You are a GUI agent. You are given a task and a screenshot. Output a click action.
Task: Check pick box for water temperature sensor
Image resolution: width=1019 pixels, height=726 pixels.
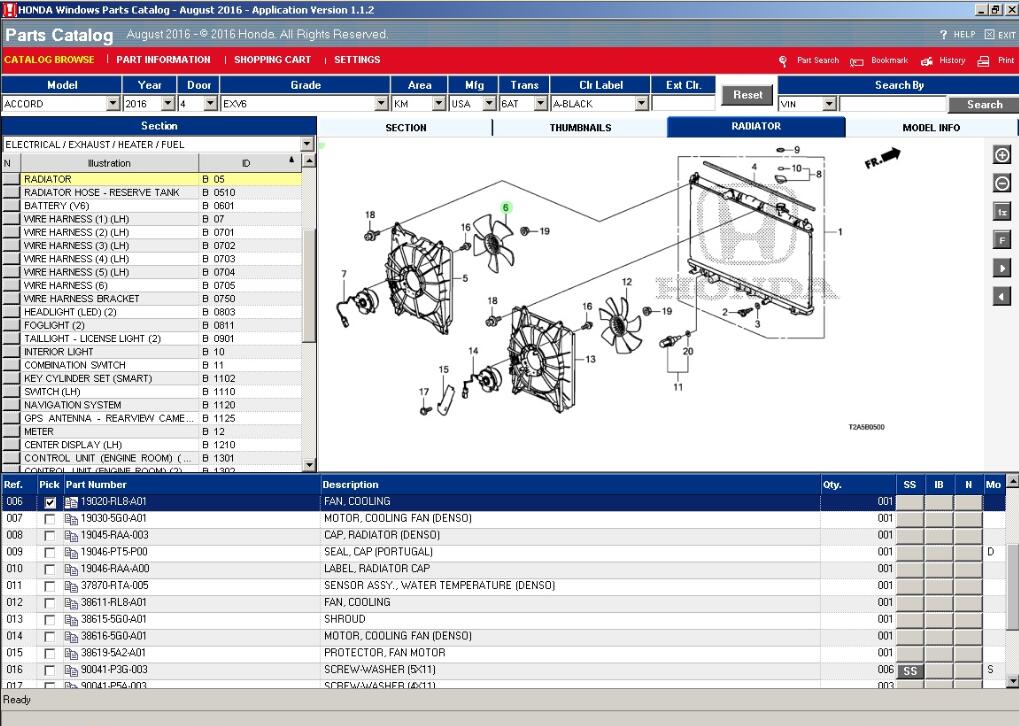tap(50, 586)
